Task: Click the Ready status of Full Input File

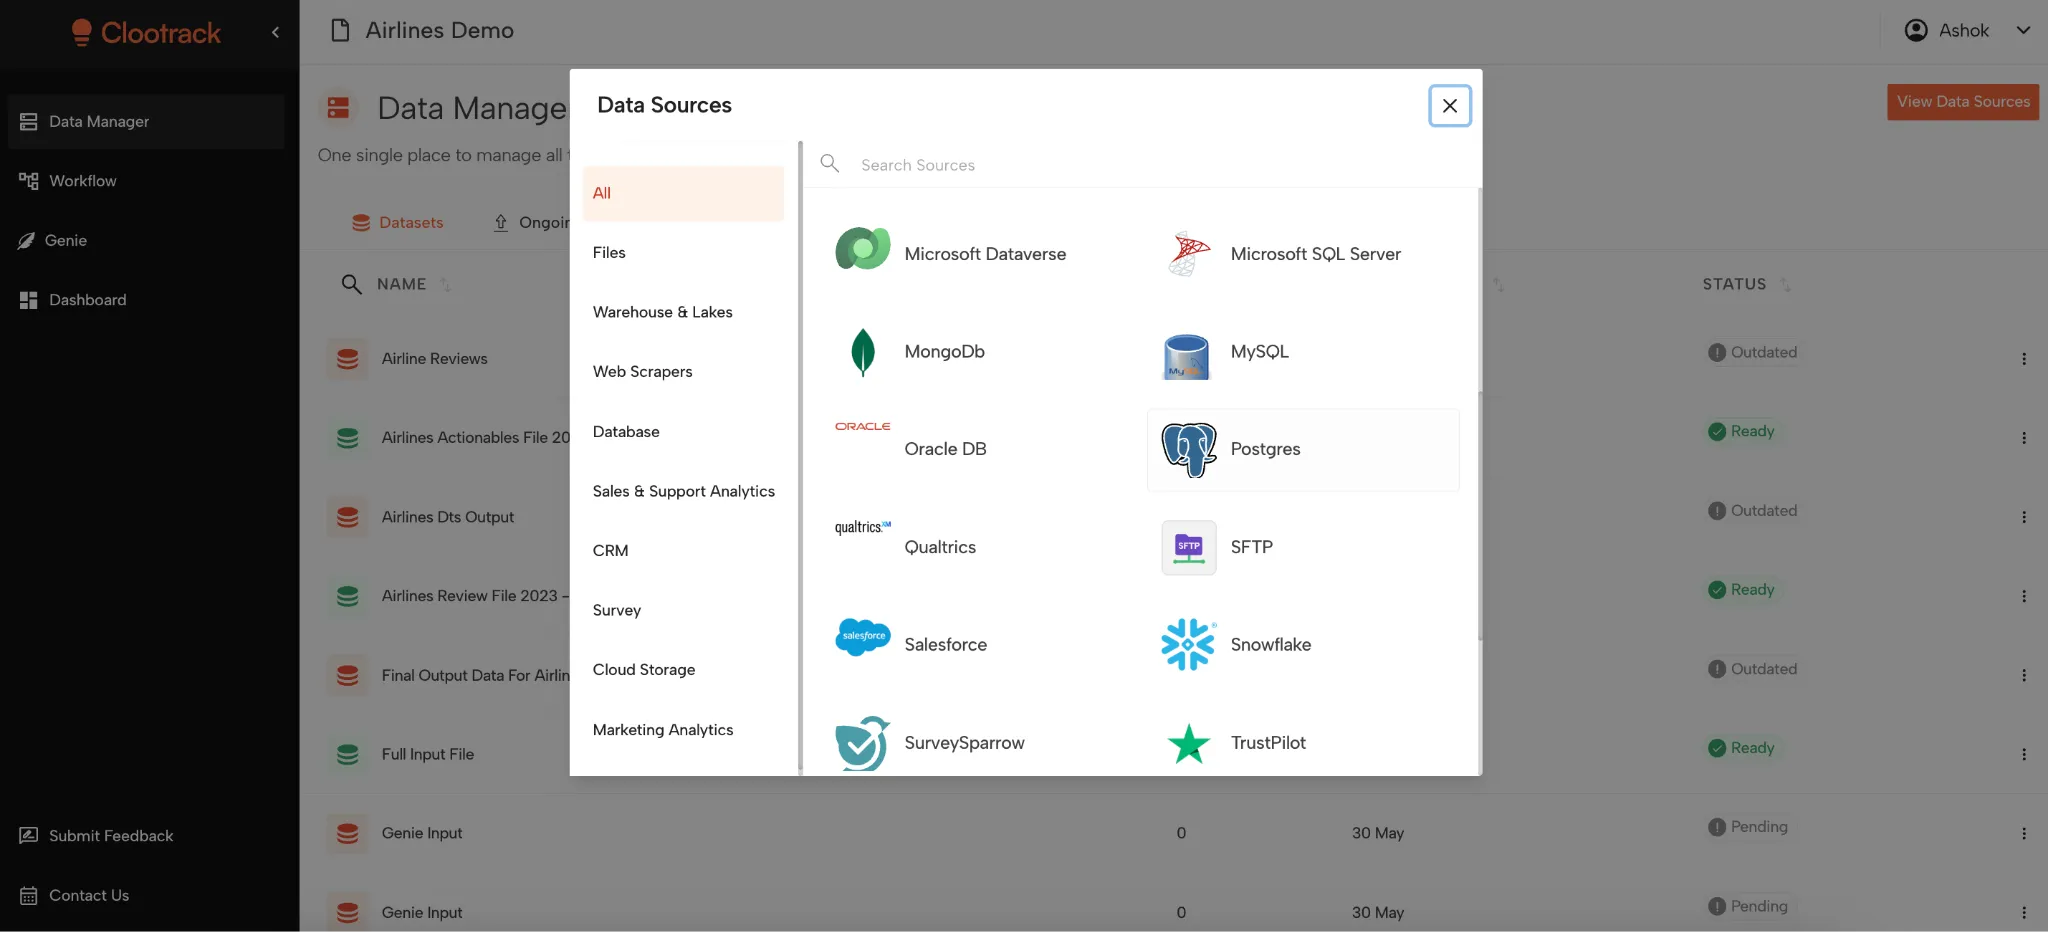Action: [x=1741, y=748]
